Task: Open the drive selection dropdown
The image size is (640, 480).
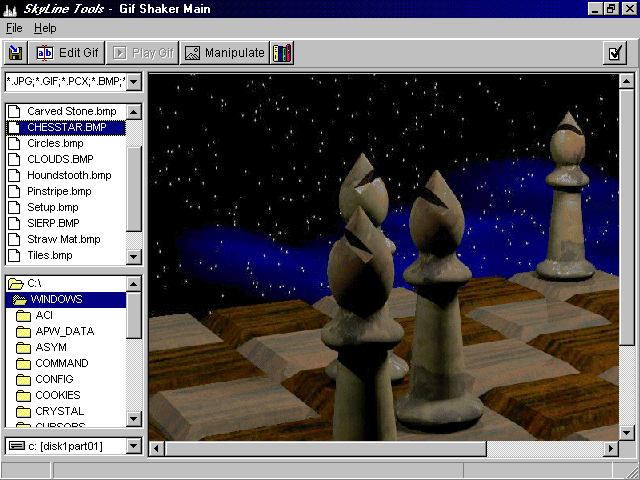Action: tap(133, 446)
